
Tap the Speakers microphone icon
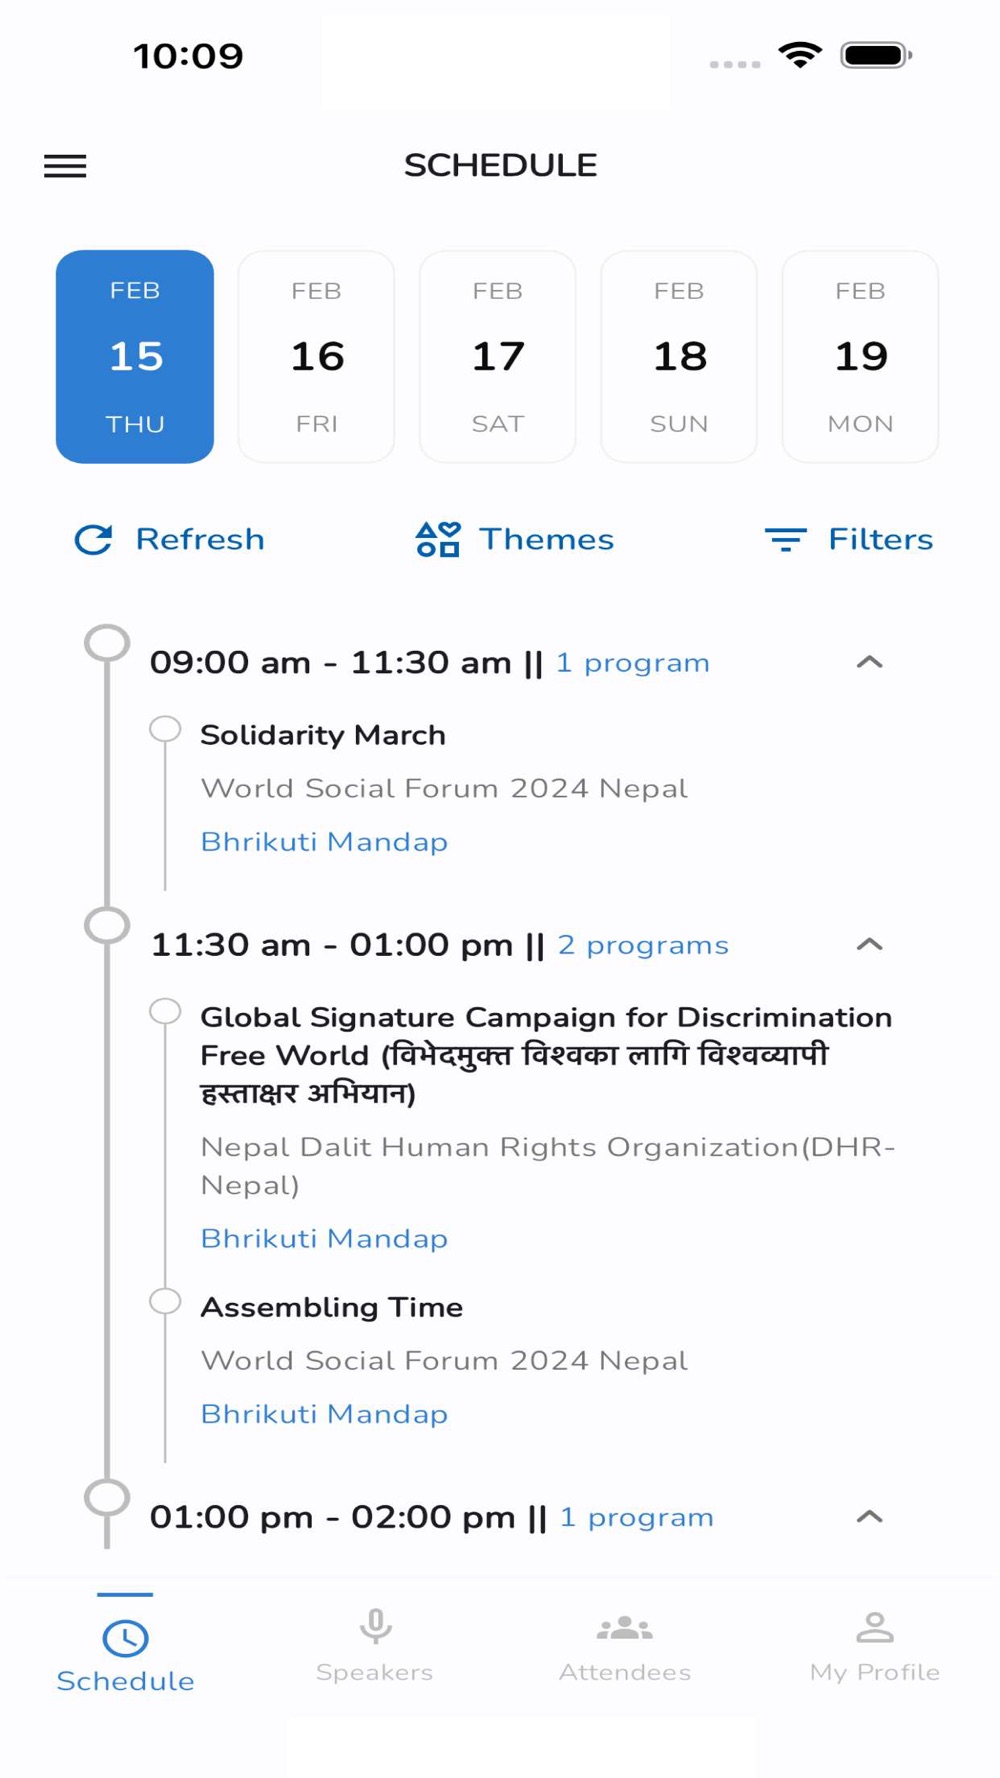coord(375,1628)
